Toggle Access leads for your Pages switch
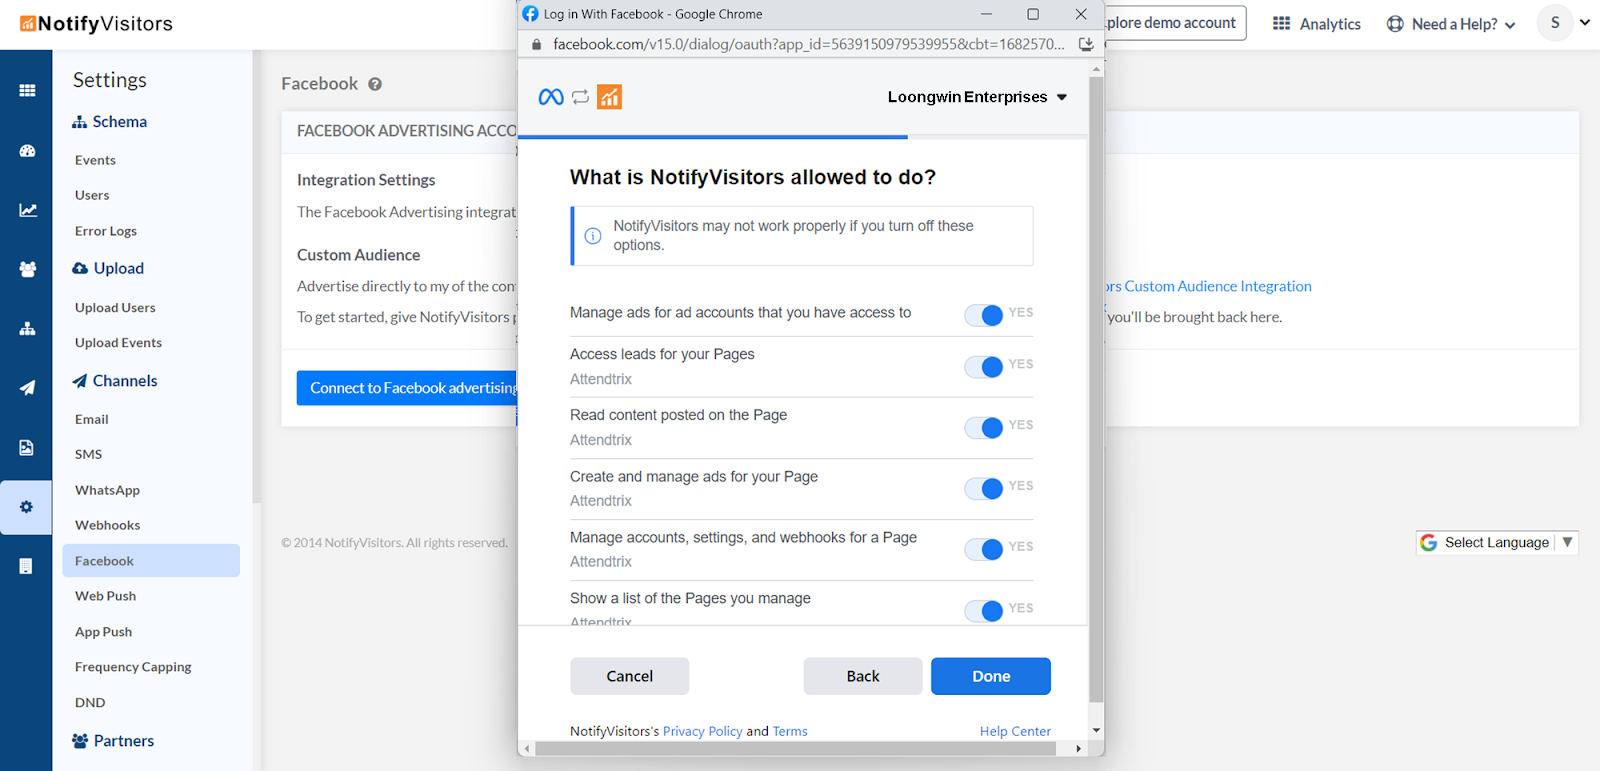The height and width of the screenshot is (771, 1600). point(984,367)
